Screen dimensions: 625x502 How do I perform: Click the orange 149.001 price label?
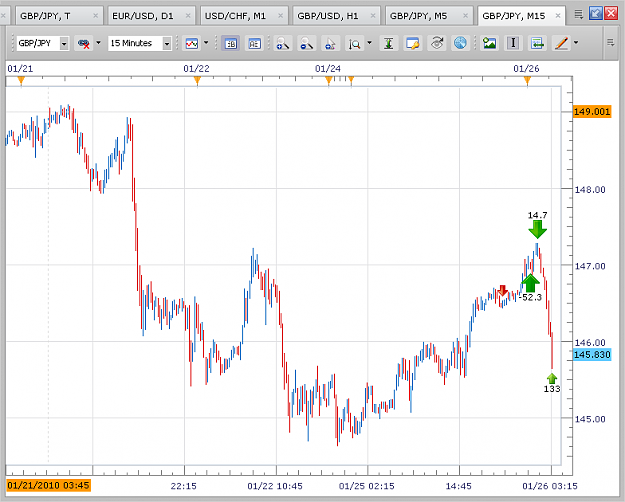(x=592, y=111)
